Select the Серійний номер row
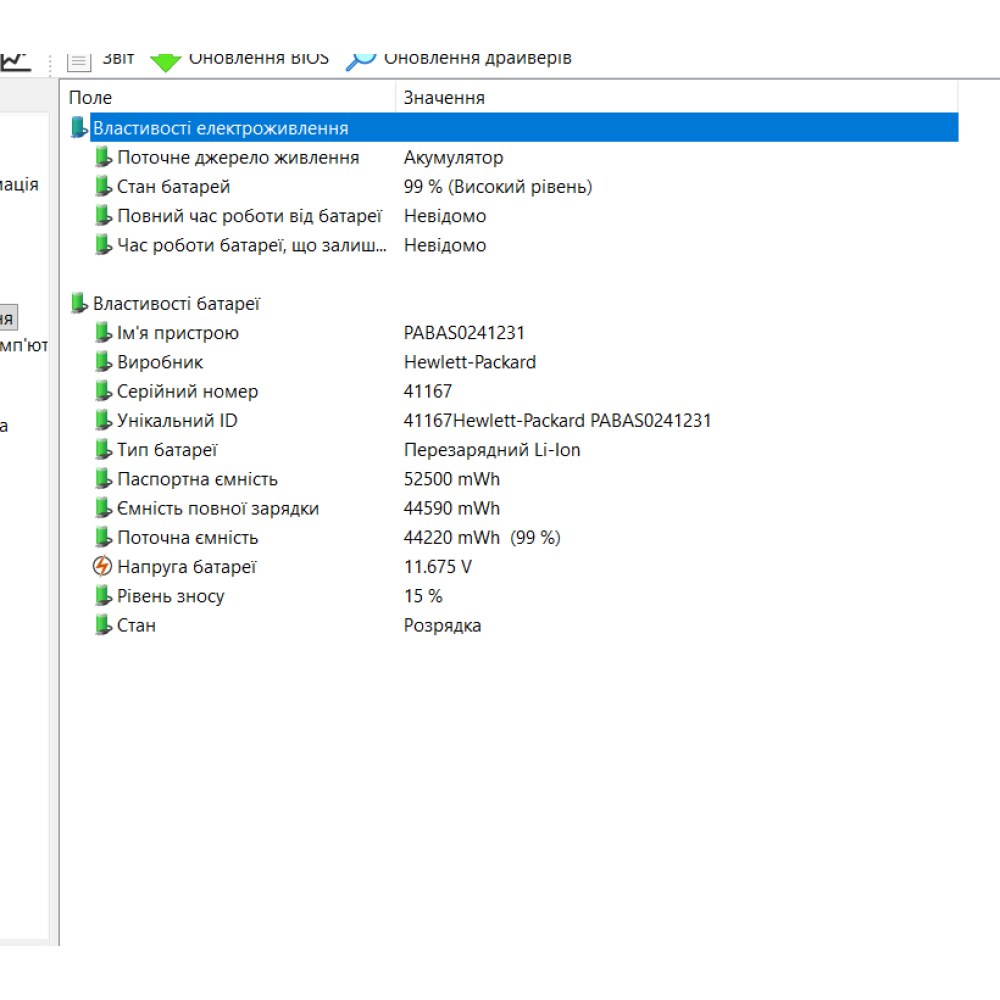The width and height of the screenshot is (1000, 1000). click(x=187, y=392)
